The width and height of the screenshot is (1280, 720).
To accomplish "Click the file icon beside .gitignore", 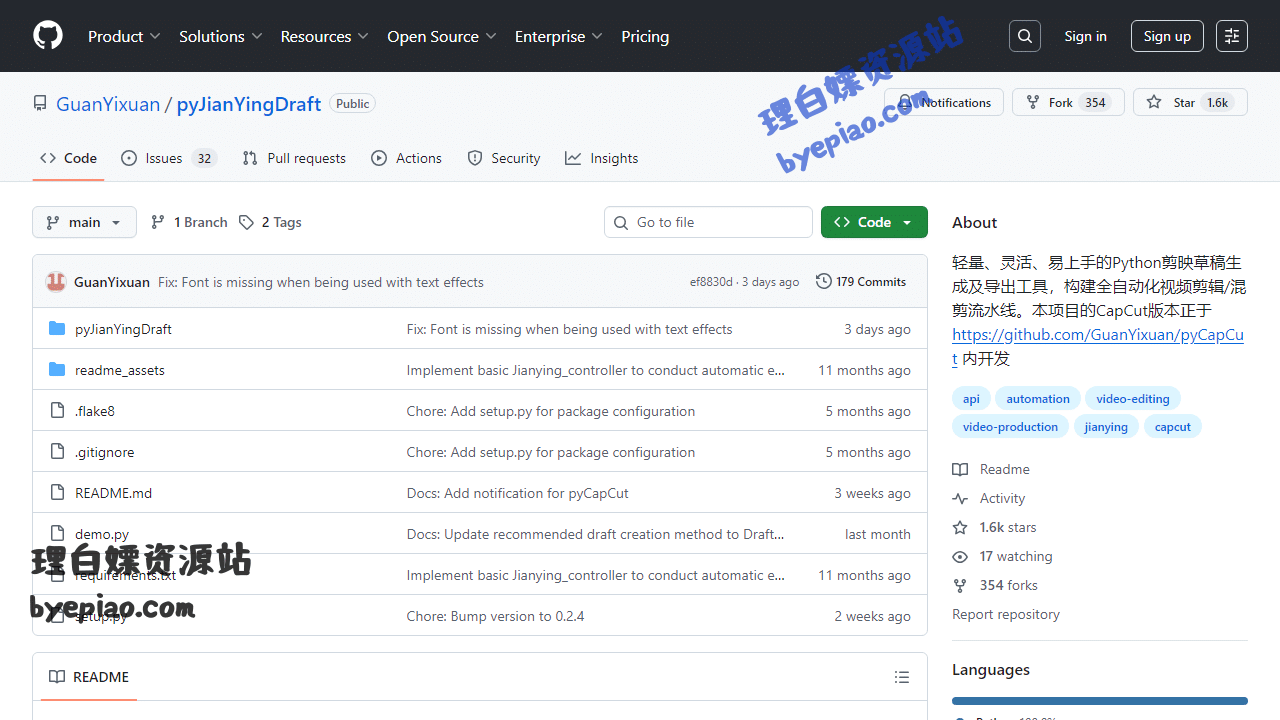I will tap(57, 452).
